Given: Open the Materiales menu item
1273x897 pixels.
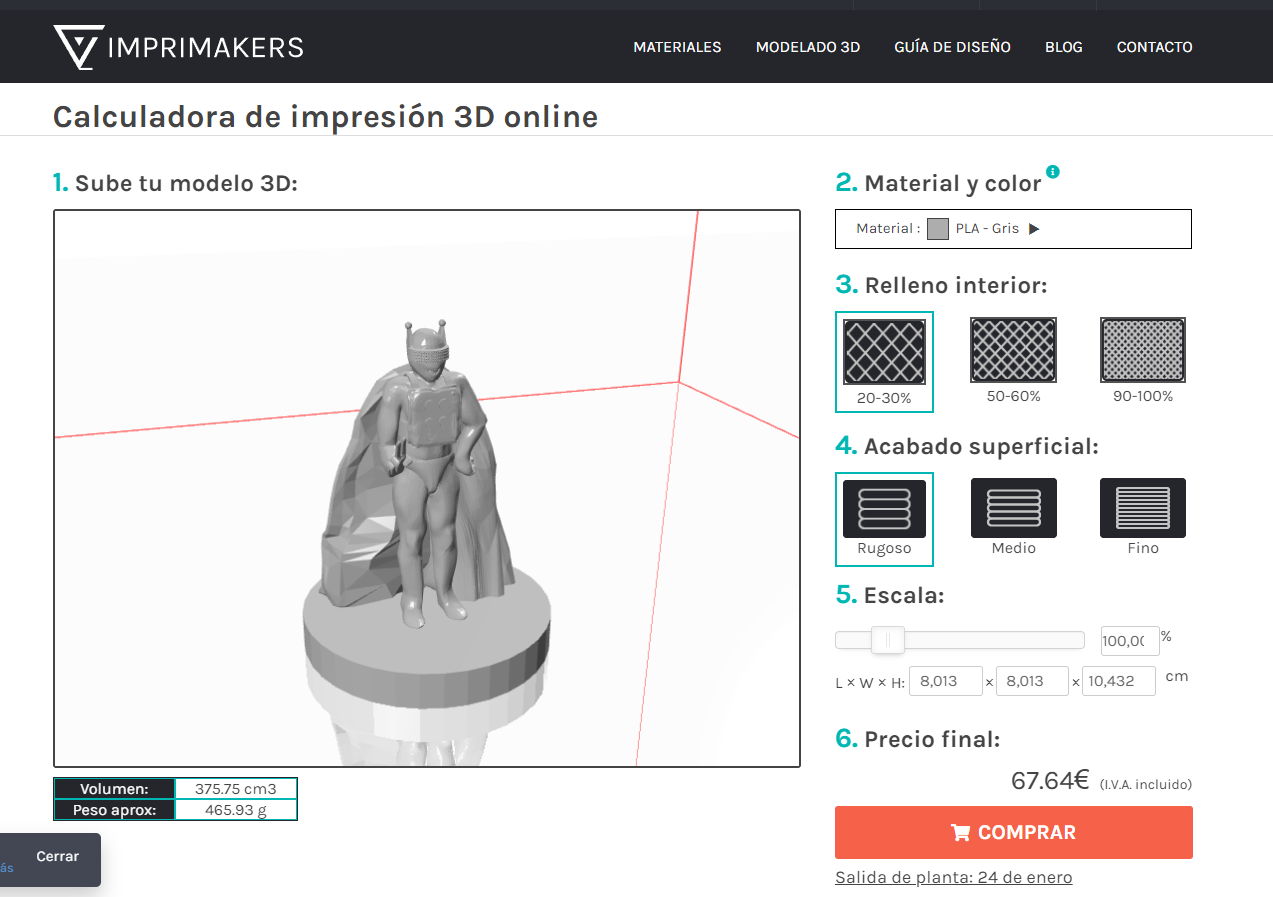Looking at the screenshot, I should click(677, 47).
